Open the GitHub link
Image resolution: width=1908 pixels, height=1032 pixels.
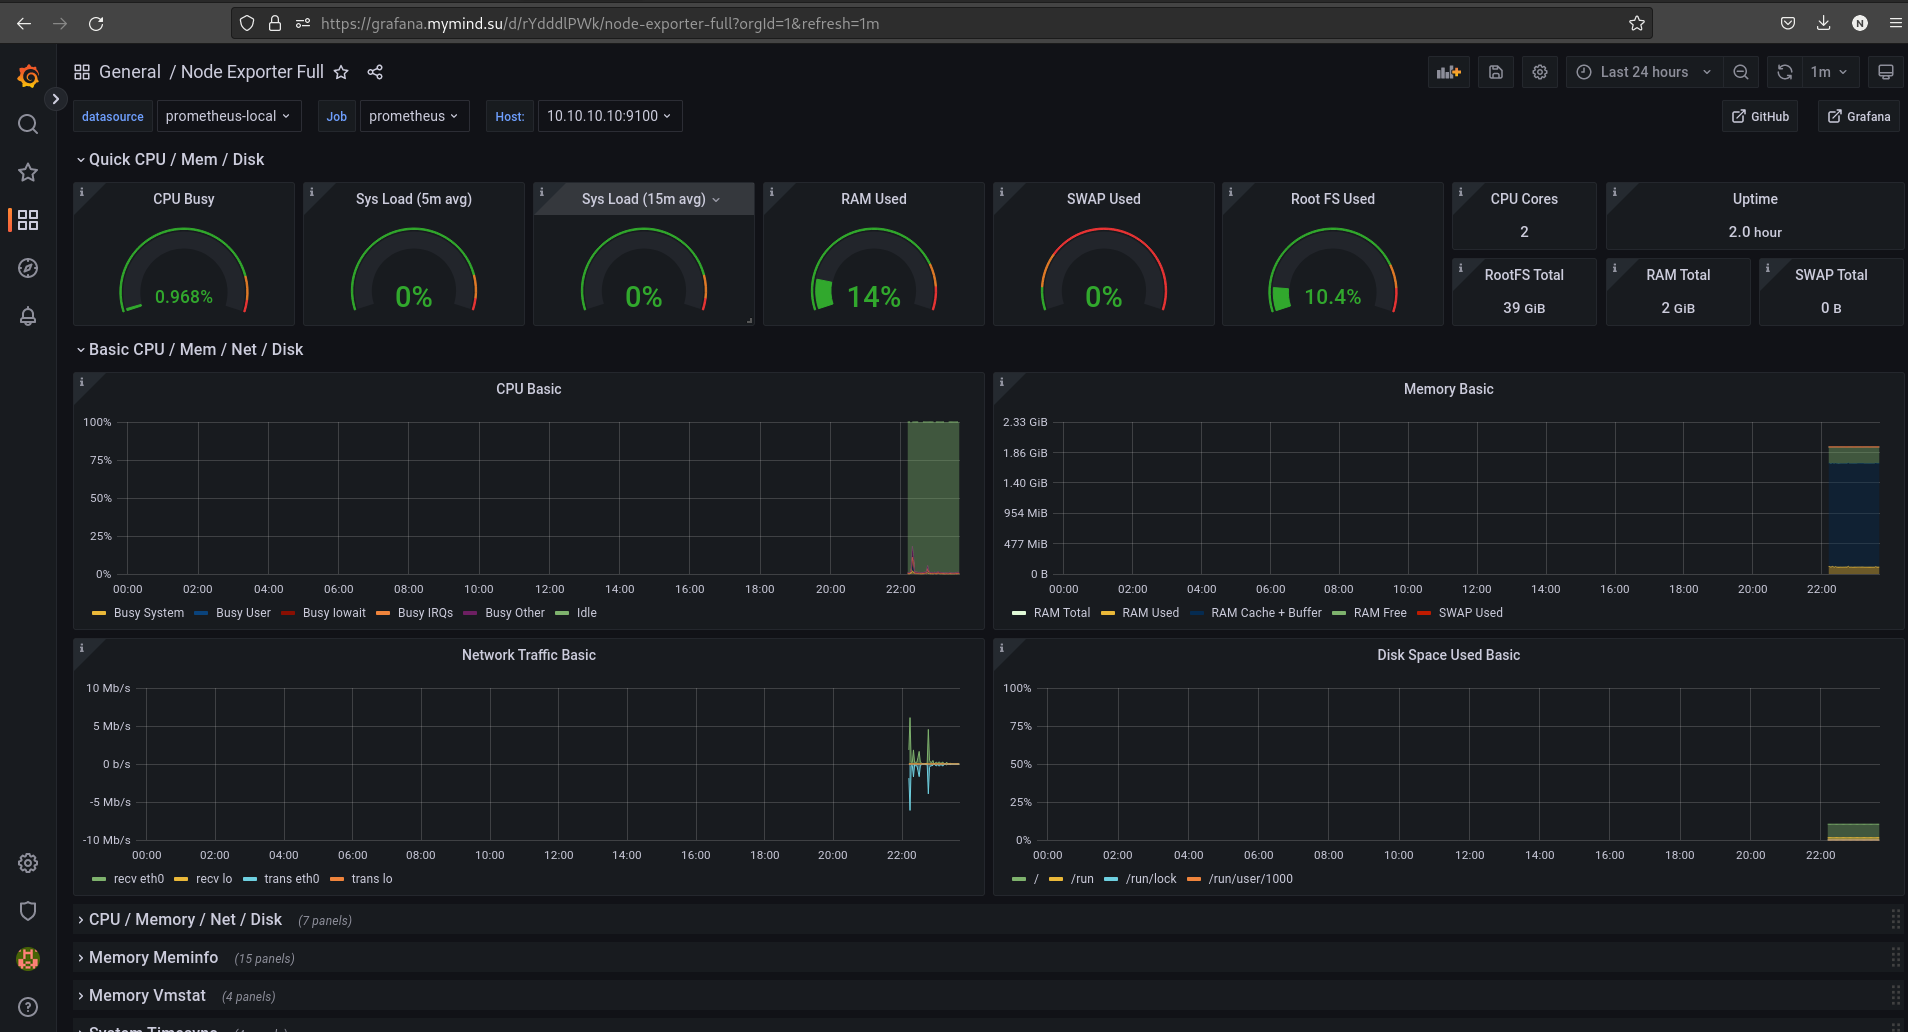click(1760, 117)
